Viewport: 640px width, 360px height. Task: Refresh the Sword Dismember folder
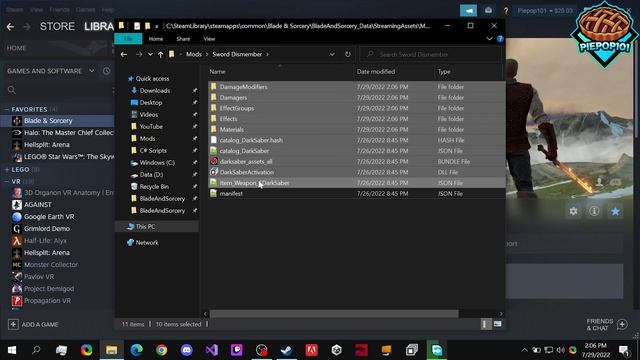tap(347, 54)
